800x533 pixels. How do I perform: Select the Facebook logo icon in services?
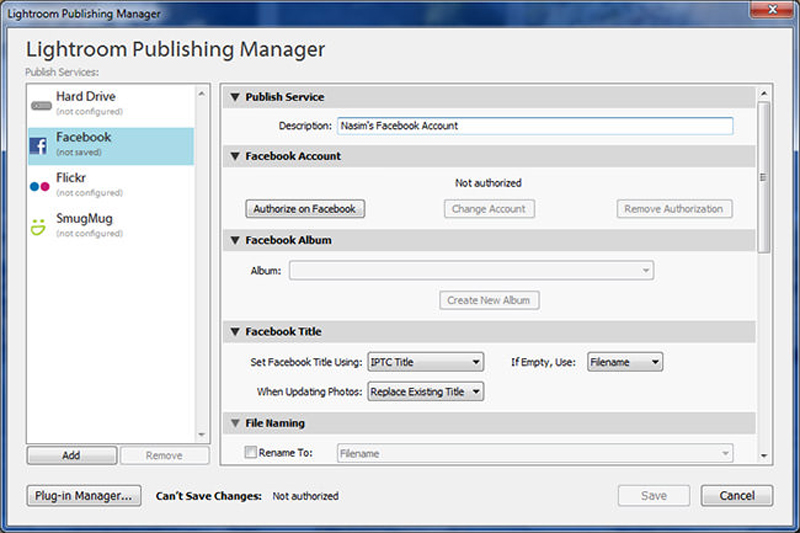point(40,144)
